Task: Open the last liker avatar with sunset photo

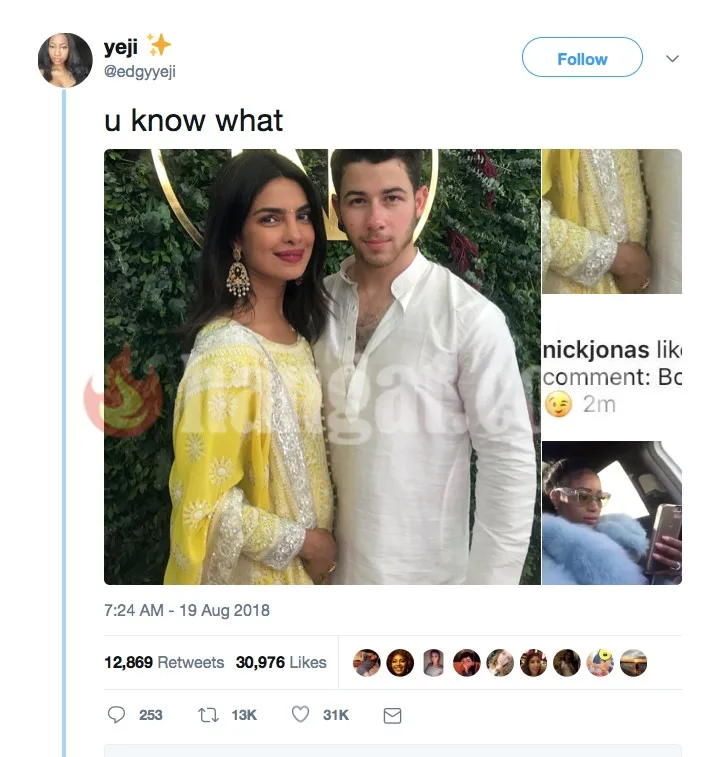Action: tap(633, 663)
